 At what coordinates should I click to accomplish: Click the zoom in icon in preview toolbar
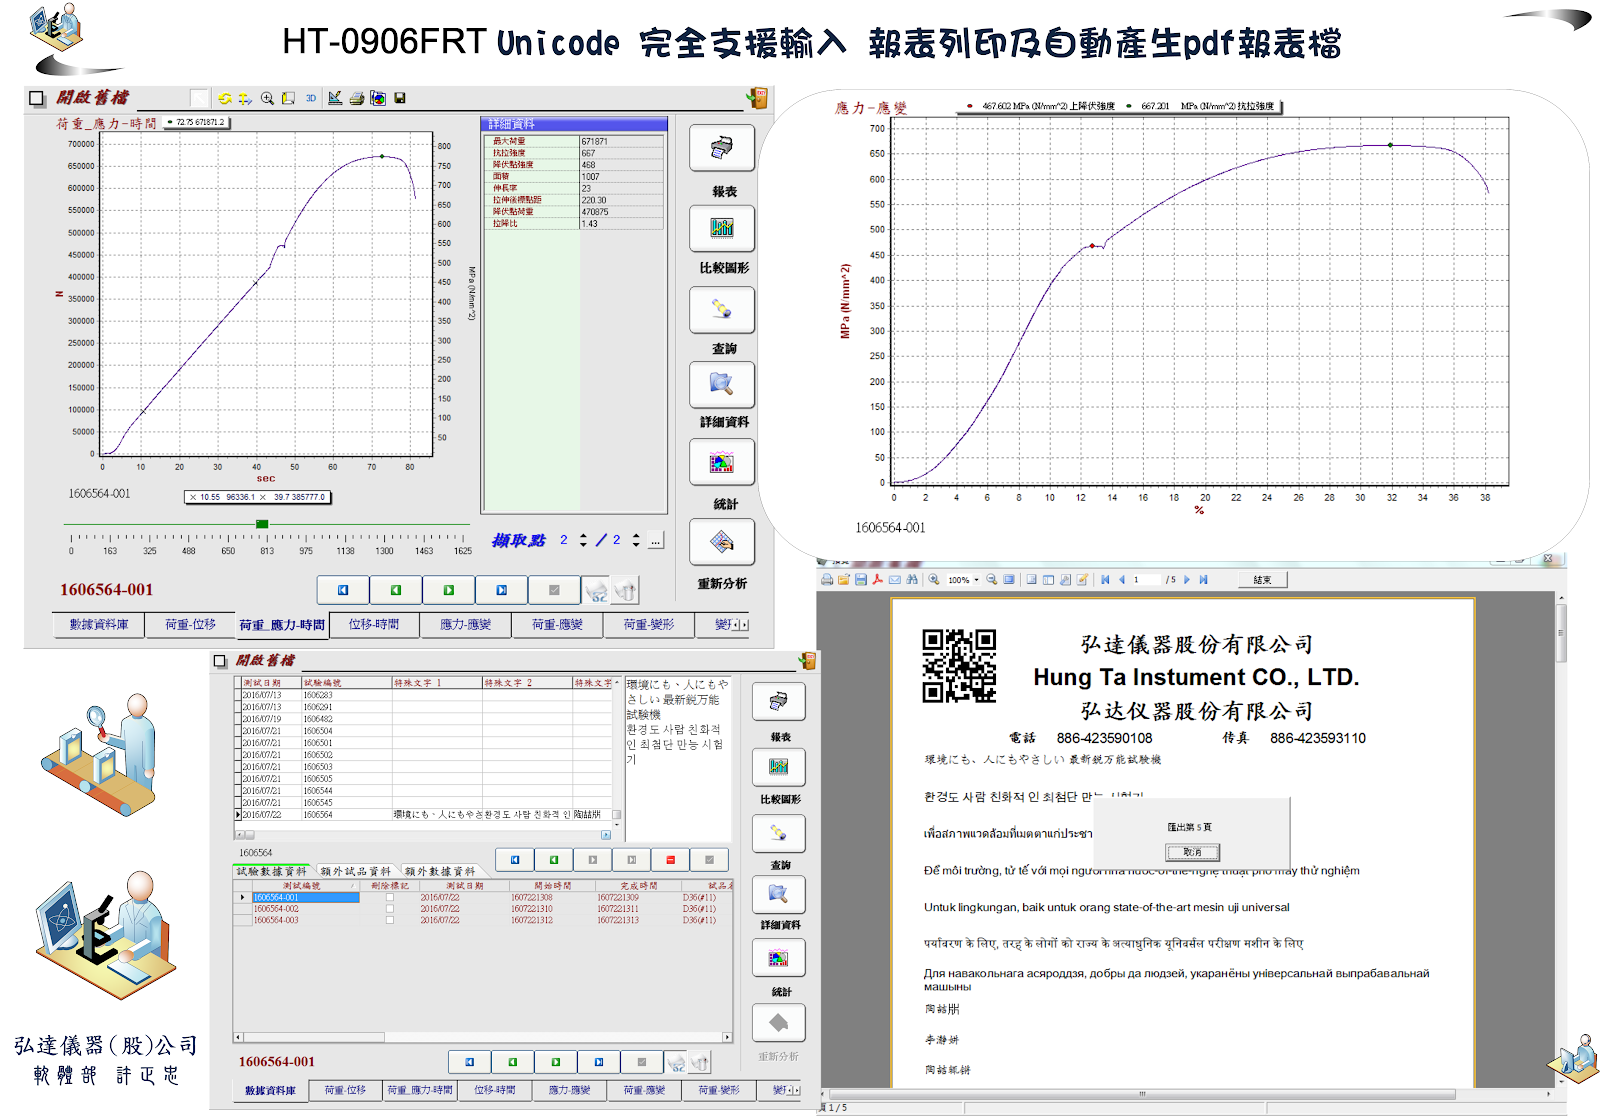point(934,580)
